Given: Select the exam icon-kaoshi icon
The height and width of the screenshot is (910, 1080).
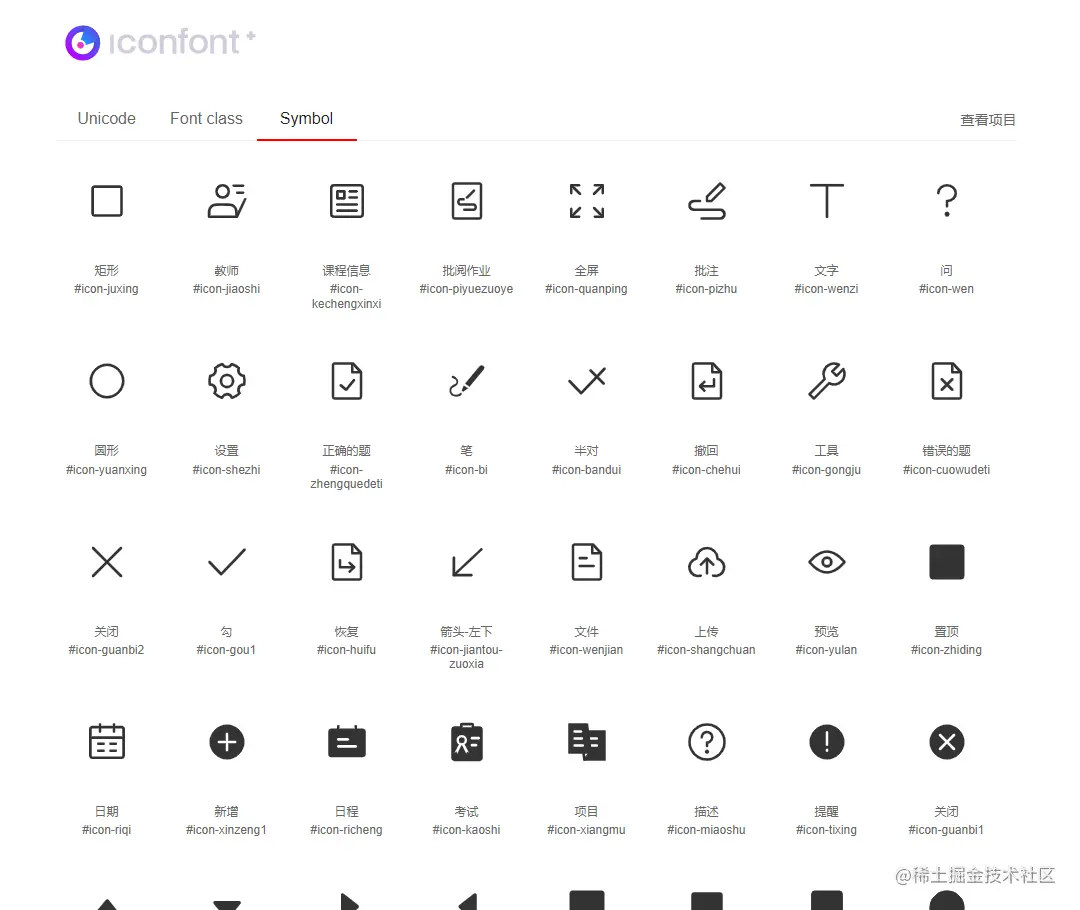Looking at the screenshot, I should coord(466,742).
